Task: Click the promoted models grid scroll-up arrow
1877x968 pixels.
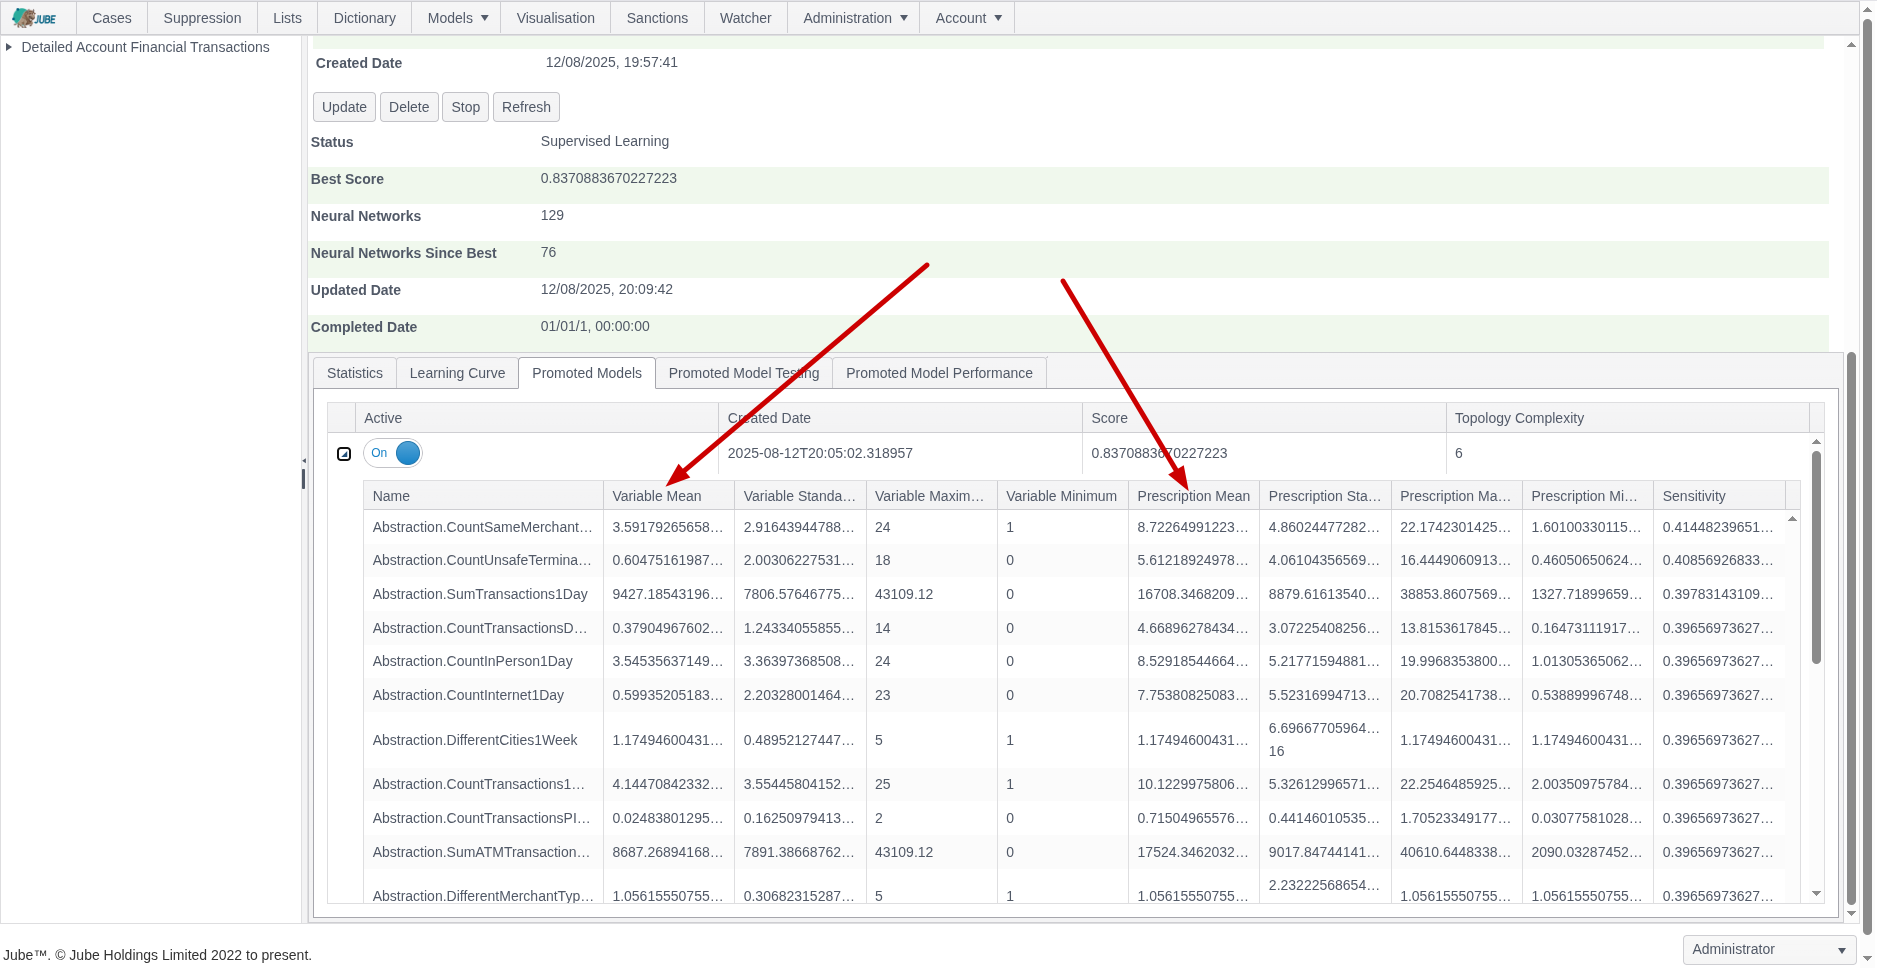Action: tap(1816, 442)
